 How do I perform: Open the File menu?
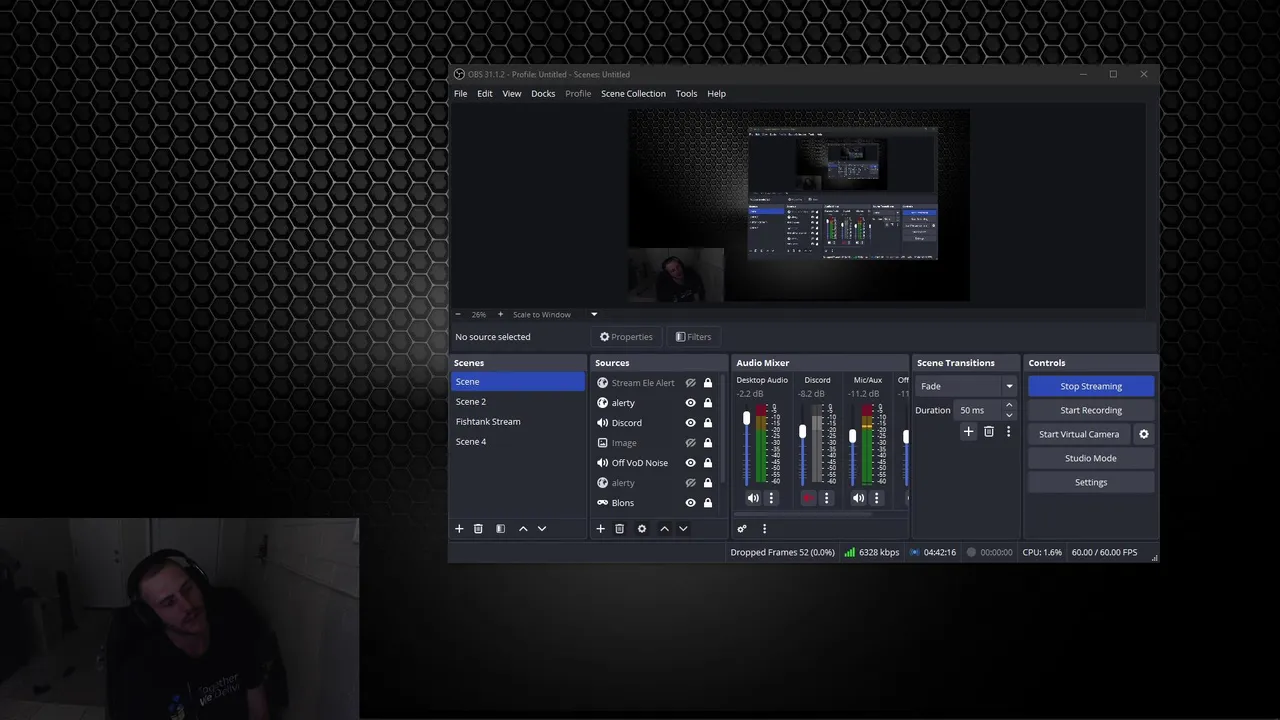460,93
